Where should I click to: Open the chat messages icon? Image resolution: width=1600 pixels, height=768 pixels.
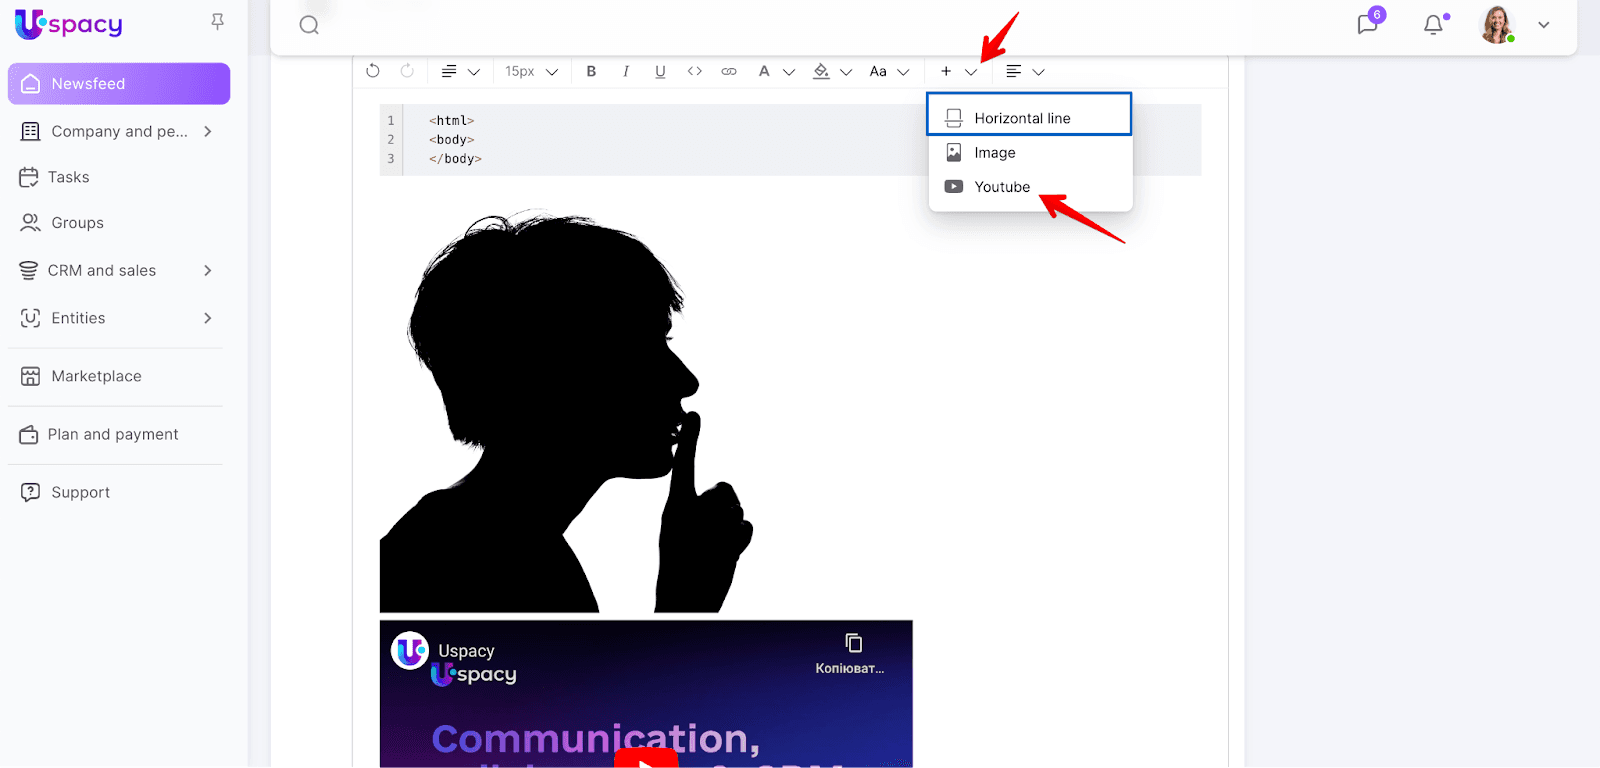pyautogui.click(x=1367, y=24)
